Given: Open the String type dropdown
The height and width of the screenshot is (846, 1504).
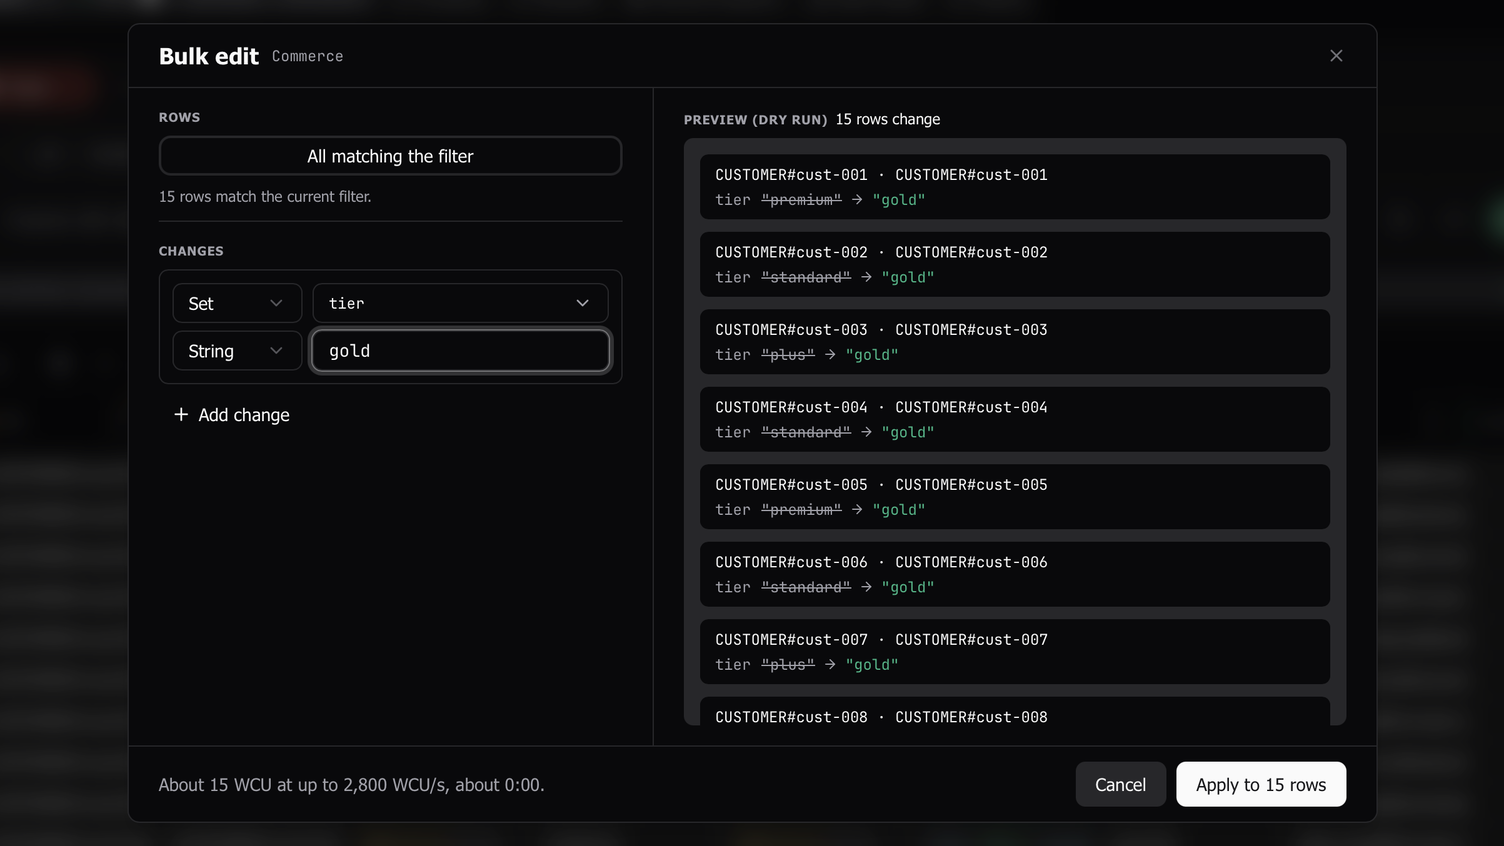Looking at the screenshot, I should (x=237, y=351).
